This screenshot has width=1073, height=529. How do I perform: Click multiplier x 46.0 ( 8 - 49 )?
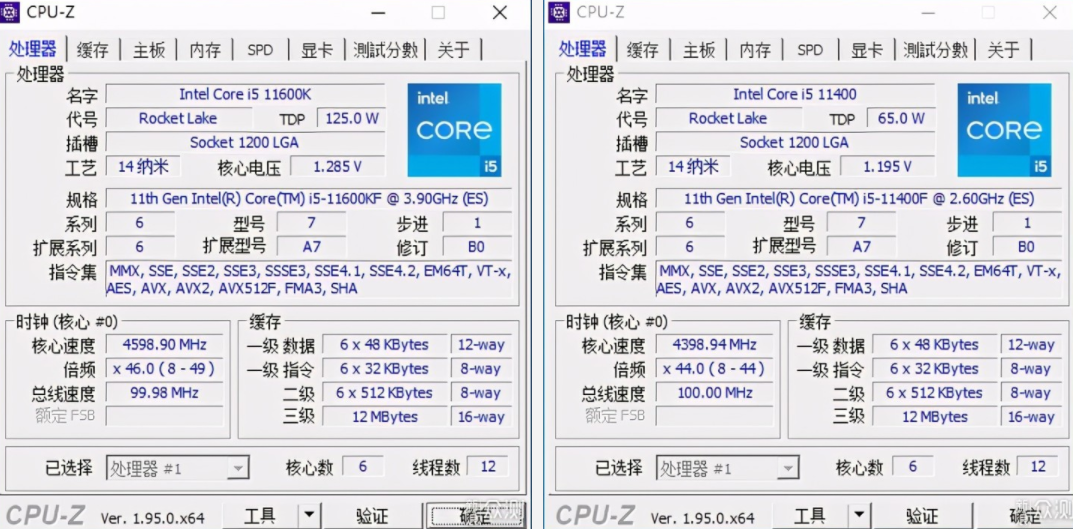164,369
